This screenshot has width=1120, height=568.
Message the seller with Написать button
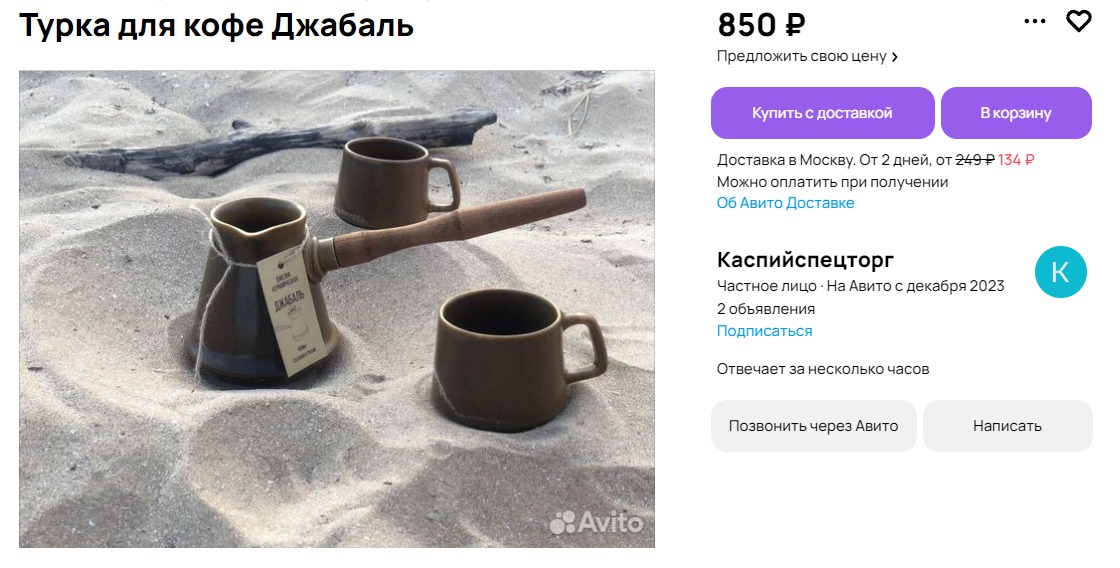pos(1007,426)
